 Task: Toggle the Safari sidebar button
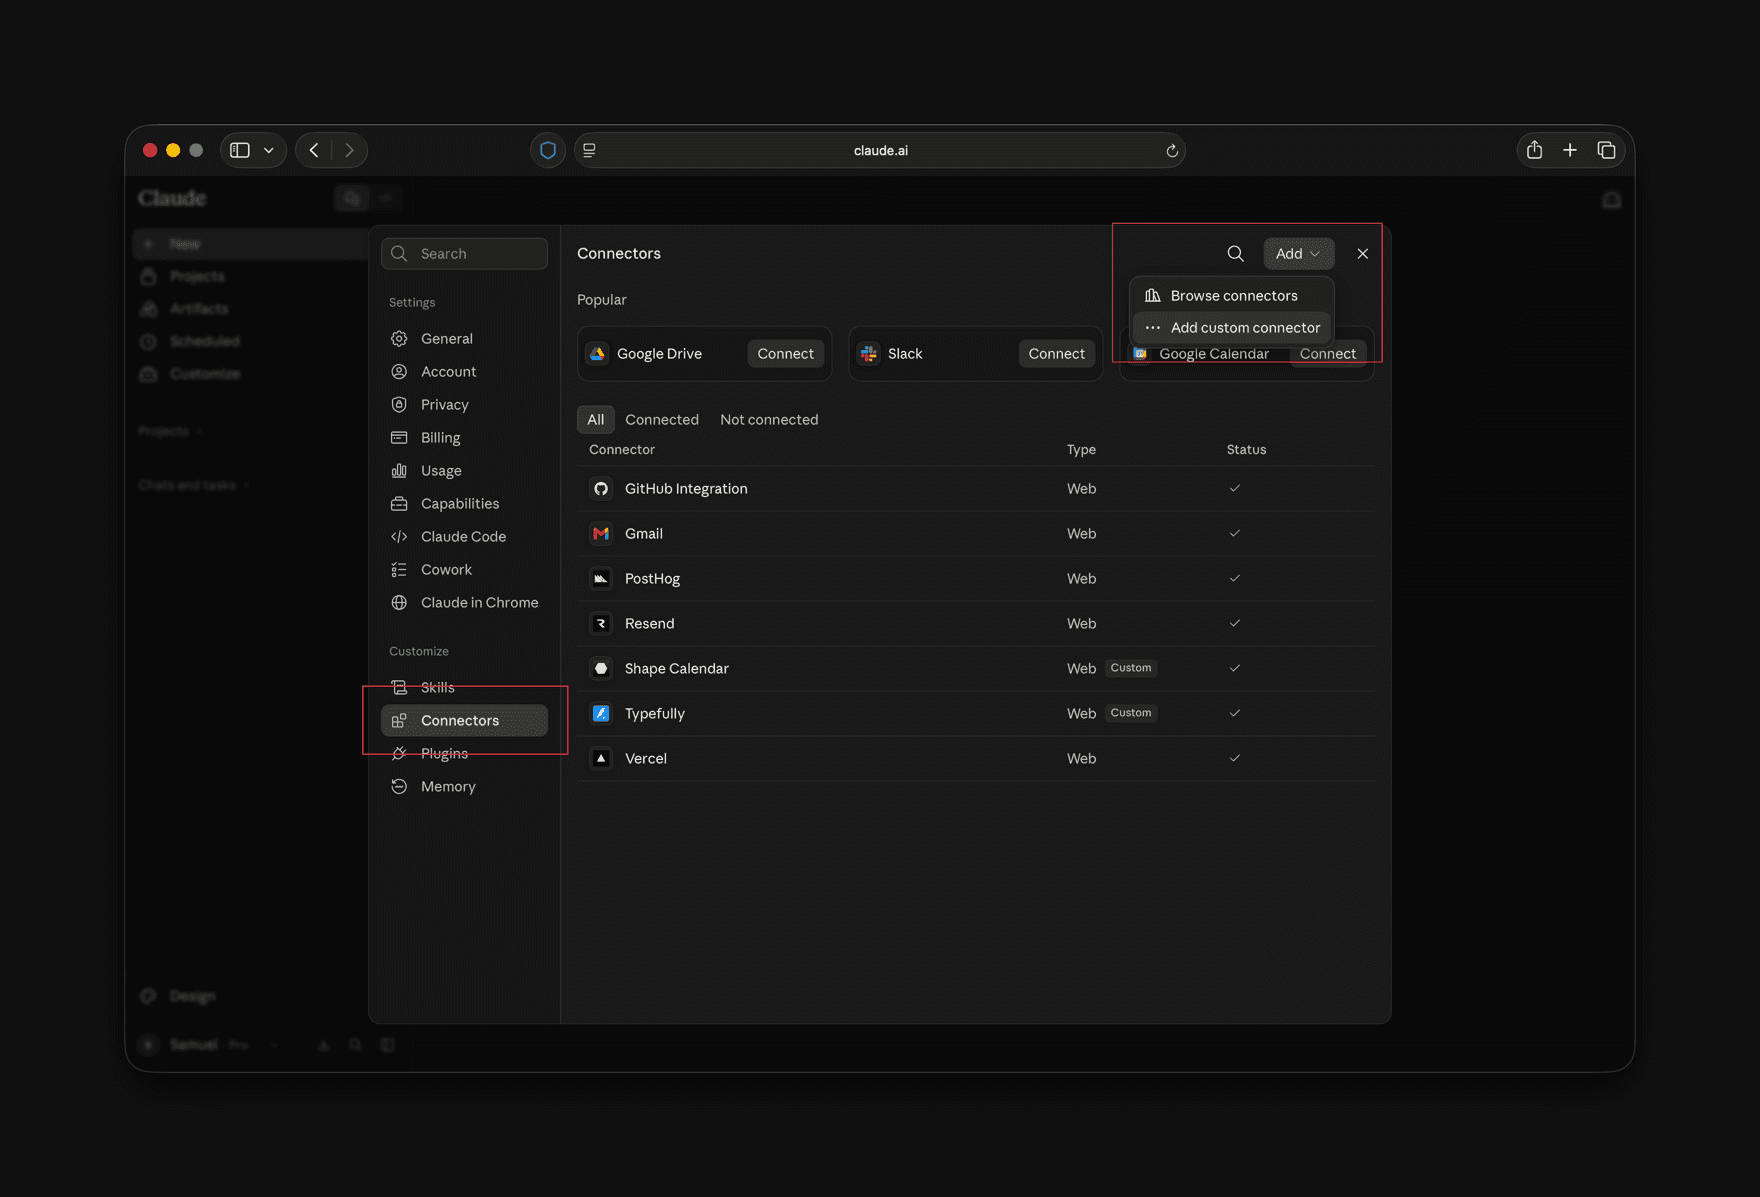pos(240,150)
